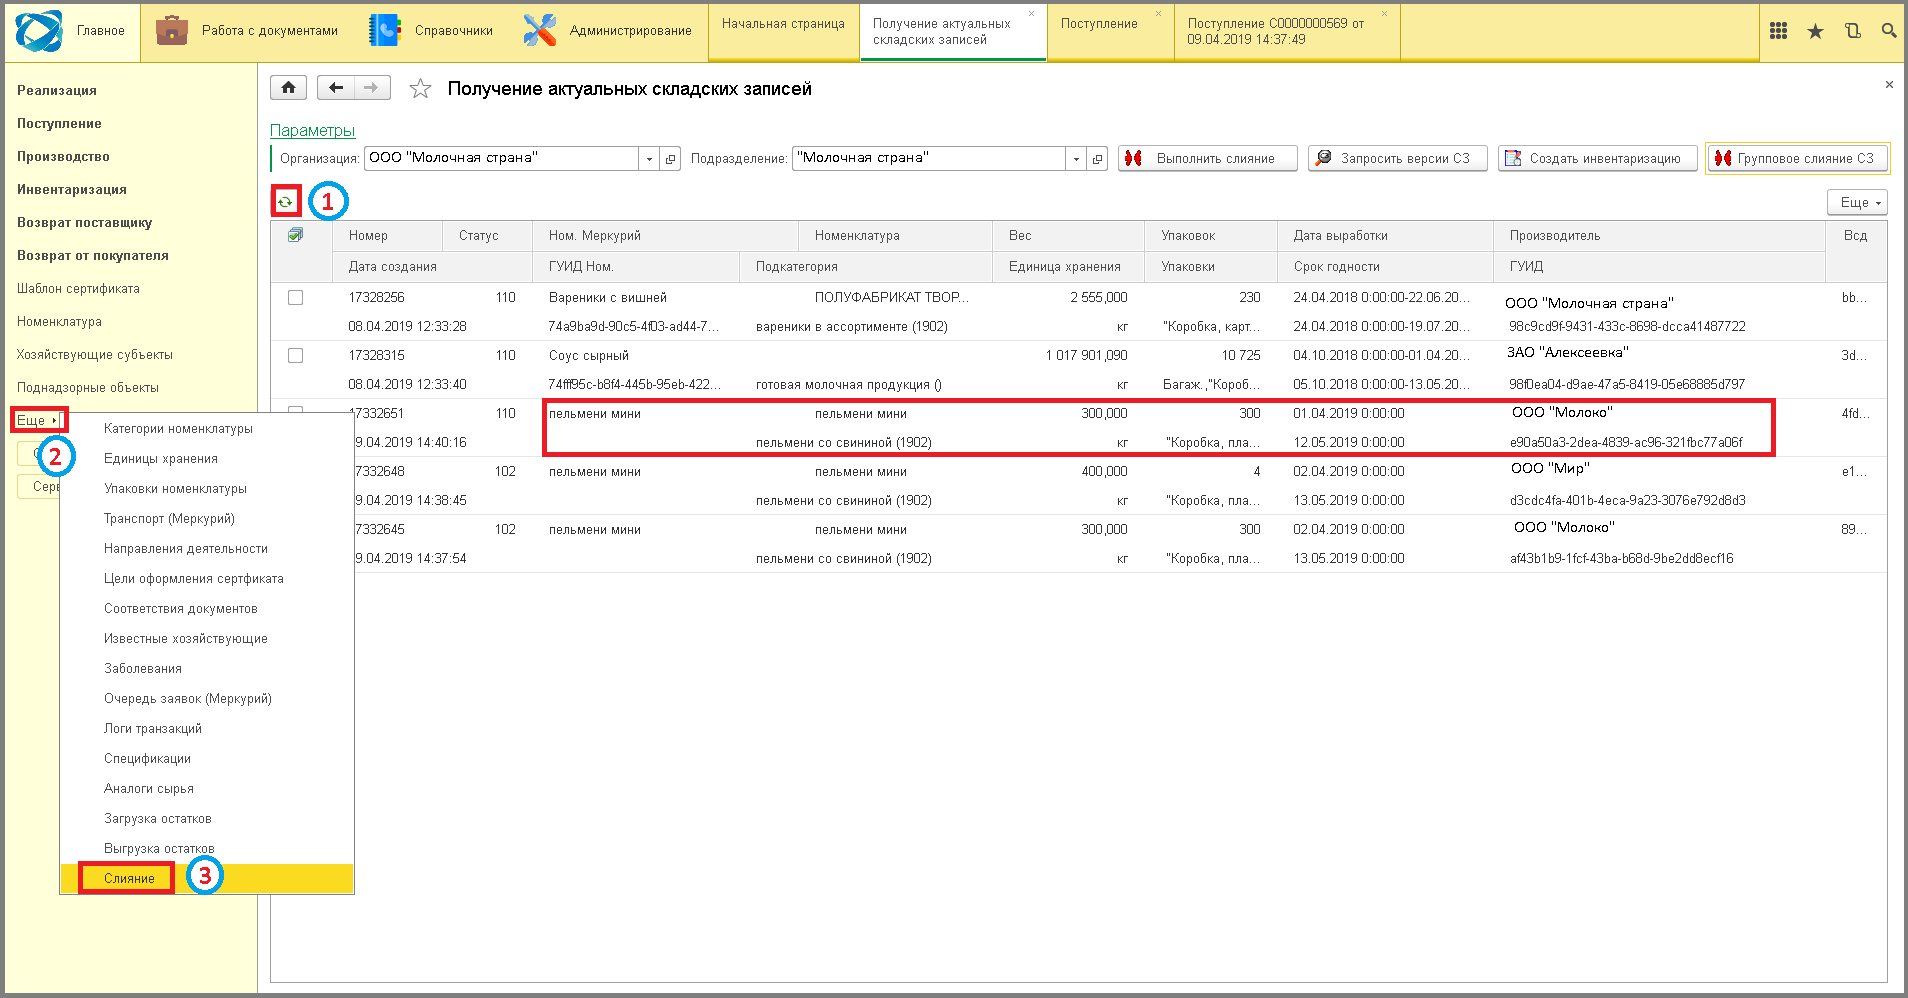The image size is (1908, 998).
Task: Go to the home page icon
Action: coord(288,88)
